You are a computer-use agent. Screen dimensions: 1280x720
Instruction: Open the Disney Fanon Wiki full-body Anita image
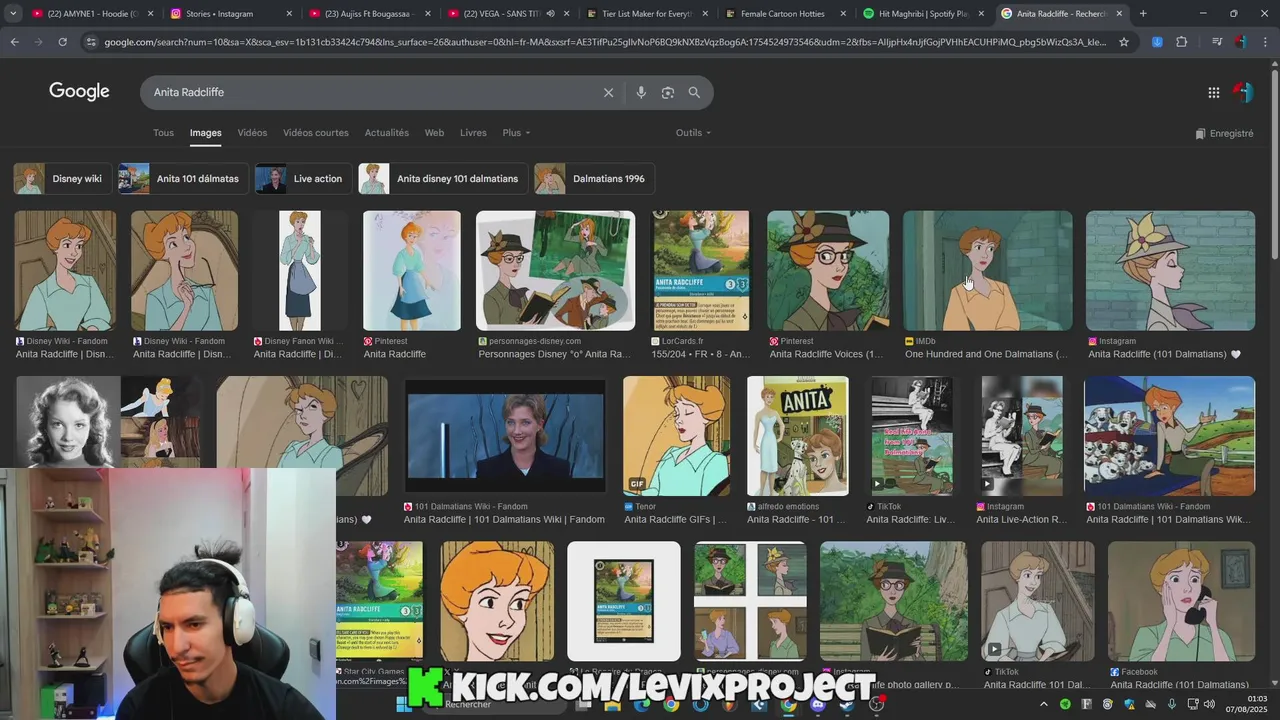300,271
